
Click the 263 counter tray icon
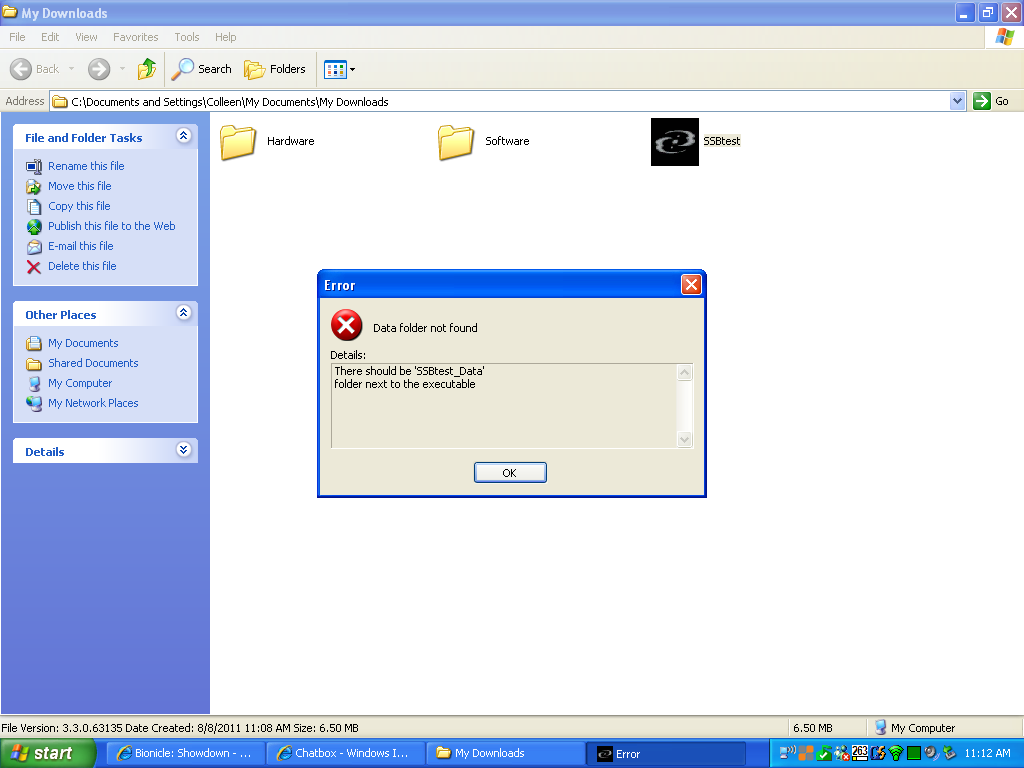click(x=860, y=753)
